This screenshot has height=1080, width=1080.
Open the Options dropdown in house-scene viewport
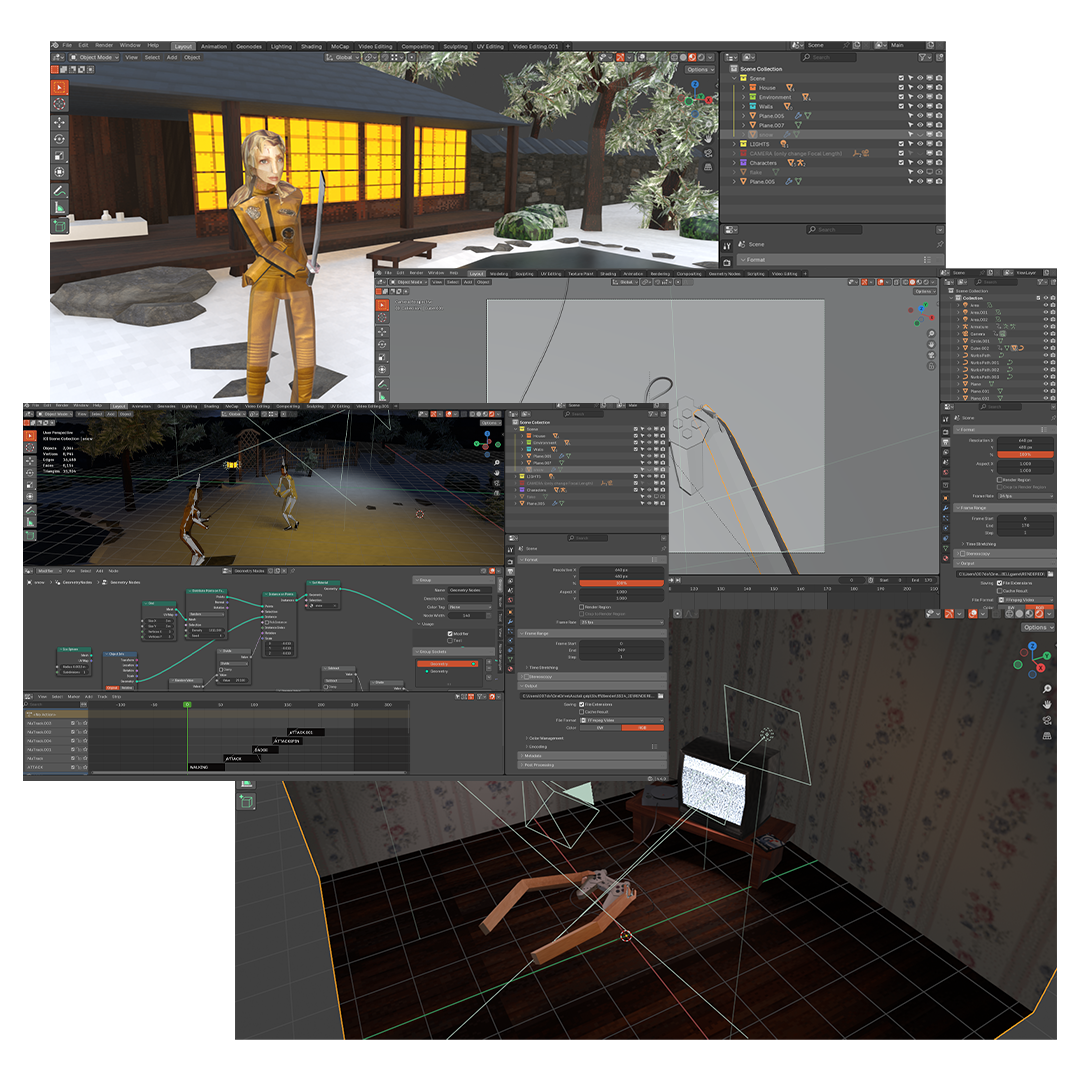click(x=700, y=70)
